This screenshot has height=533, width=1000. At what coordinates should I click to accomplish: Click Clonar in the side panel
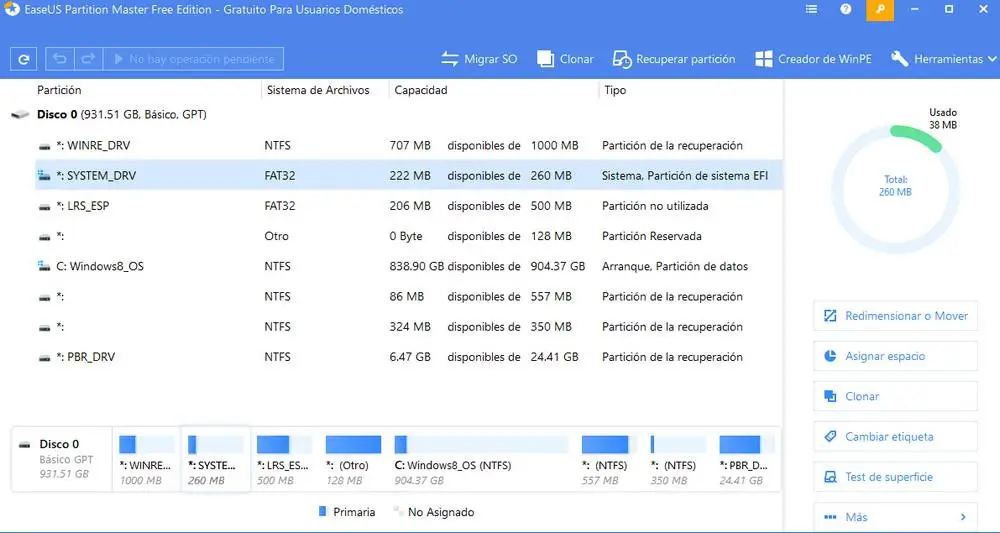tap(895, 396)
